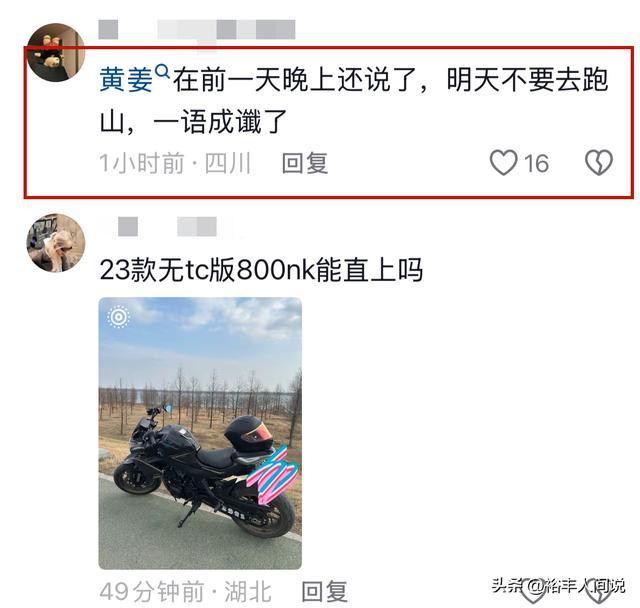Click the 头条 @裕丰人间说 watermark
Screen dimensions: 640x608
coord(558,586)
